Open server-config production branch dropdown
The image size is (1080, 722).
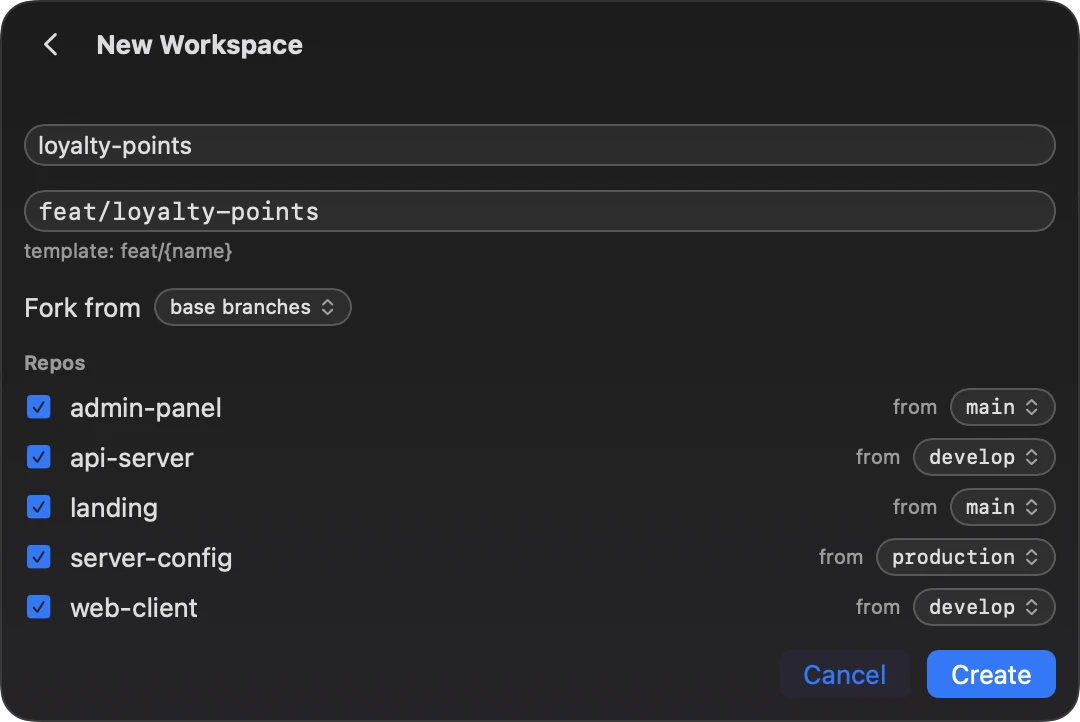[965, 557]
